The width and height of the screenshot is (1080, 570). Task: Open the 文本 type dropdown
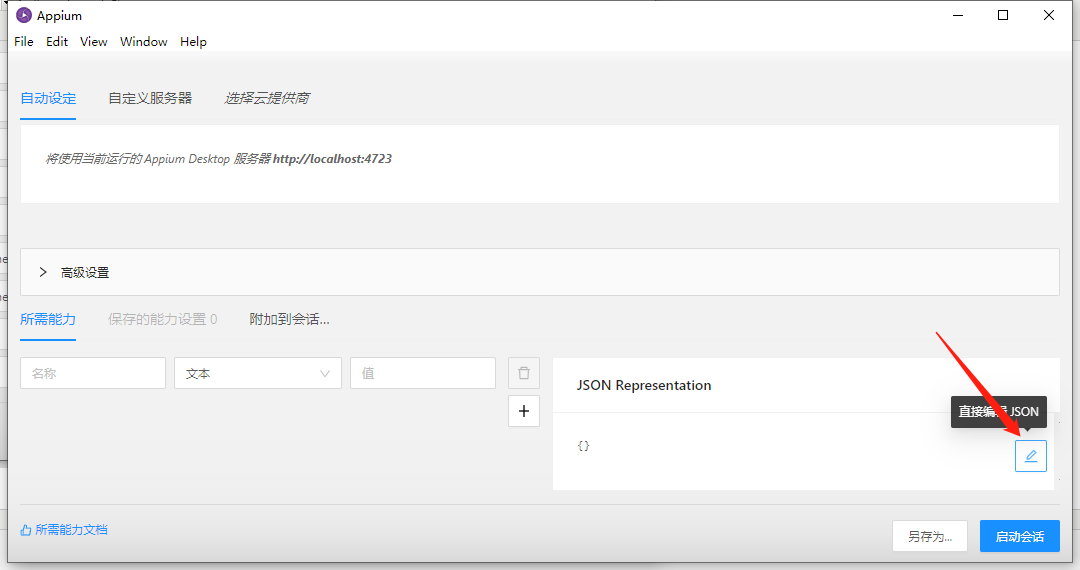click(x=258, y=373)
